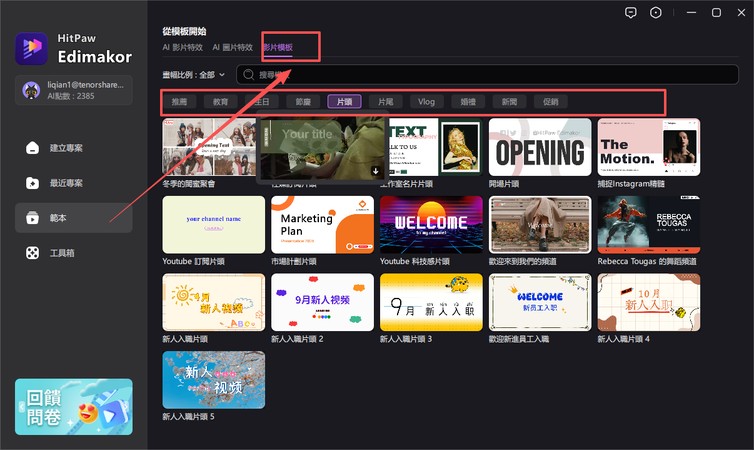Click the HitPaw Edimakor logo icon
The image size is (754, 450).
click(x=31, y=48)
